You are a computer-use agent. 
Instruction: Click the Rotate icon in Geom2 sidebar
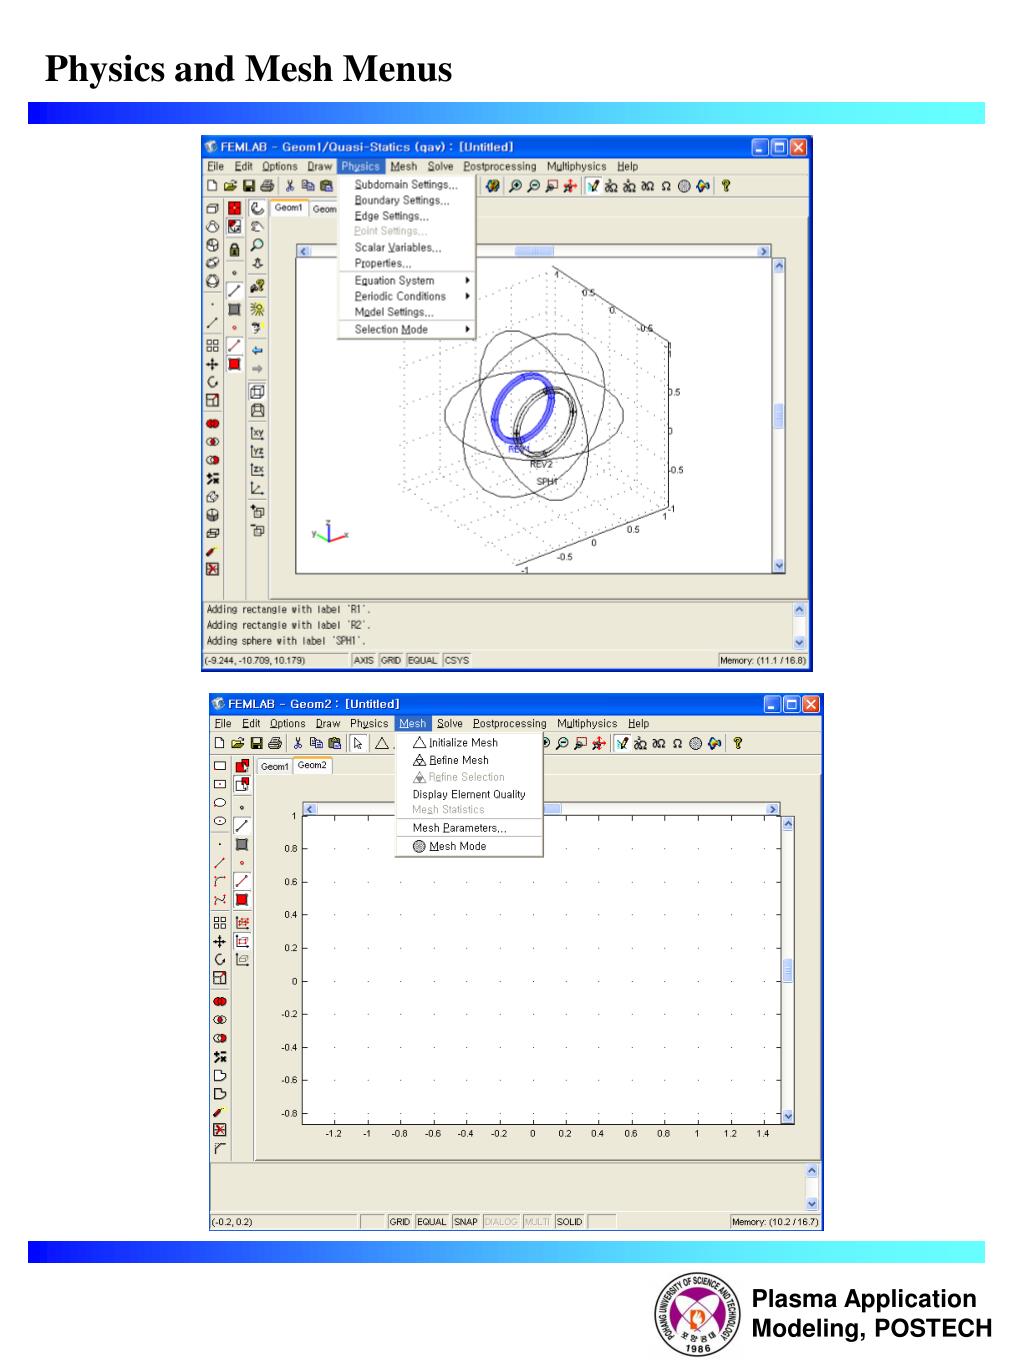[x=220, y=959]
